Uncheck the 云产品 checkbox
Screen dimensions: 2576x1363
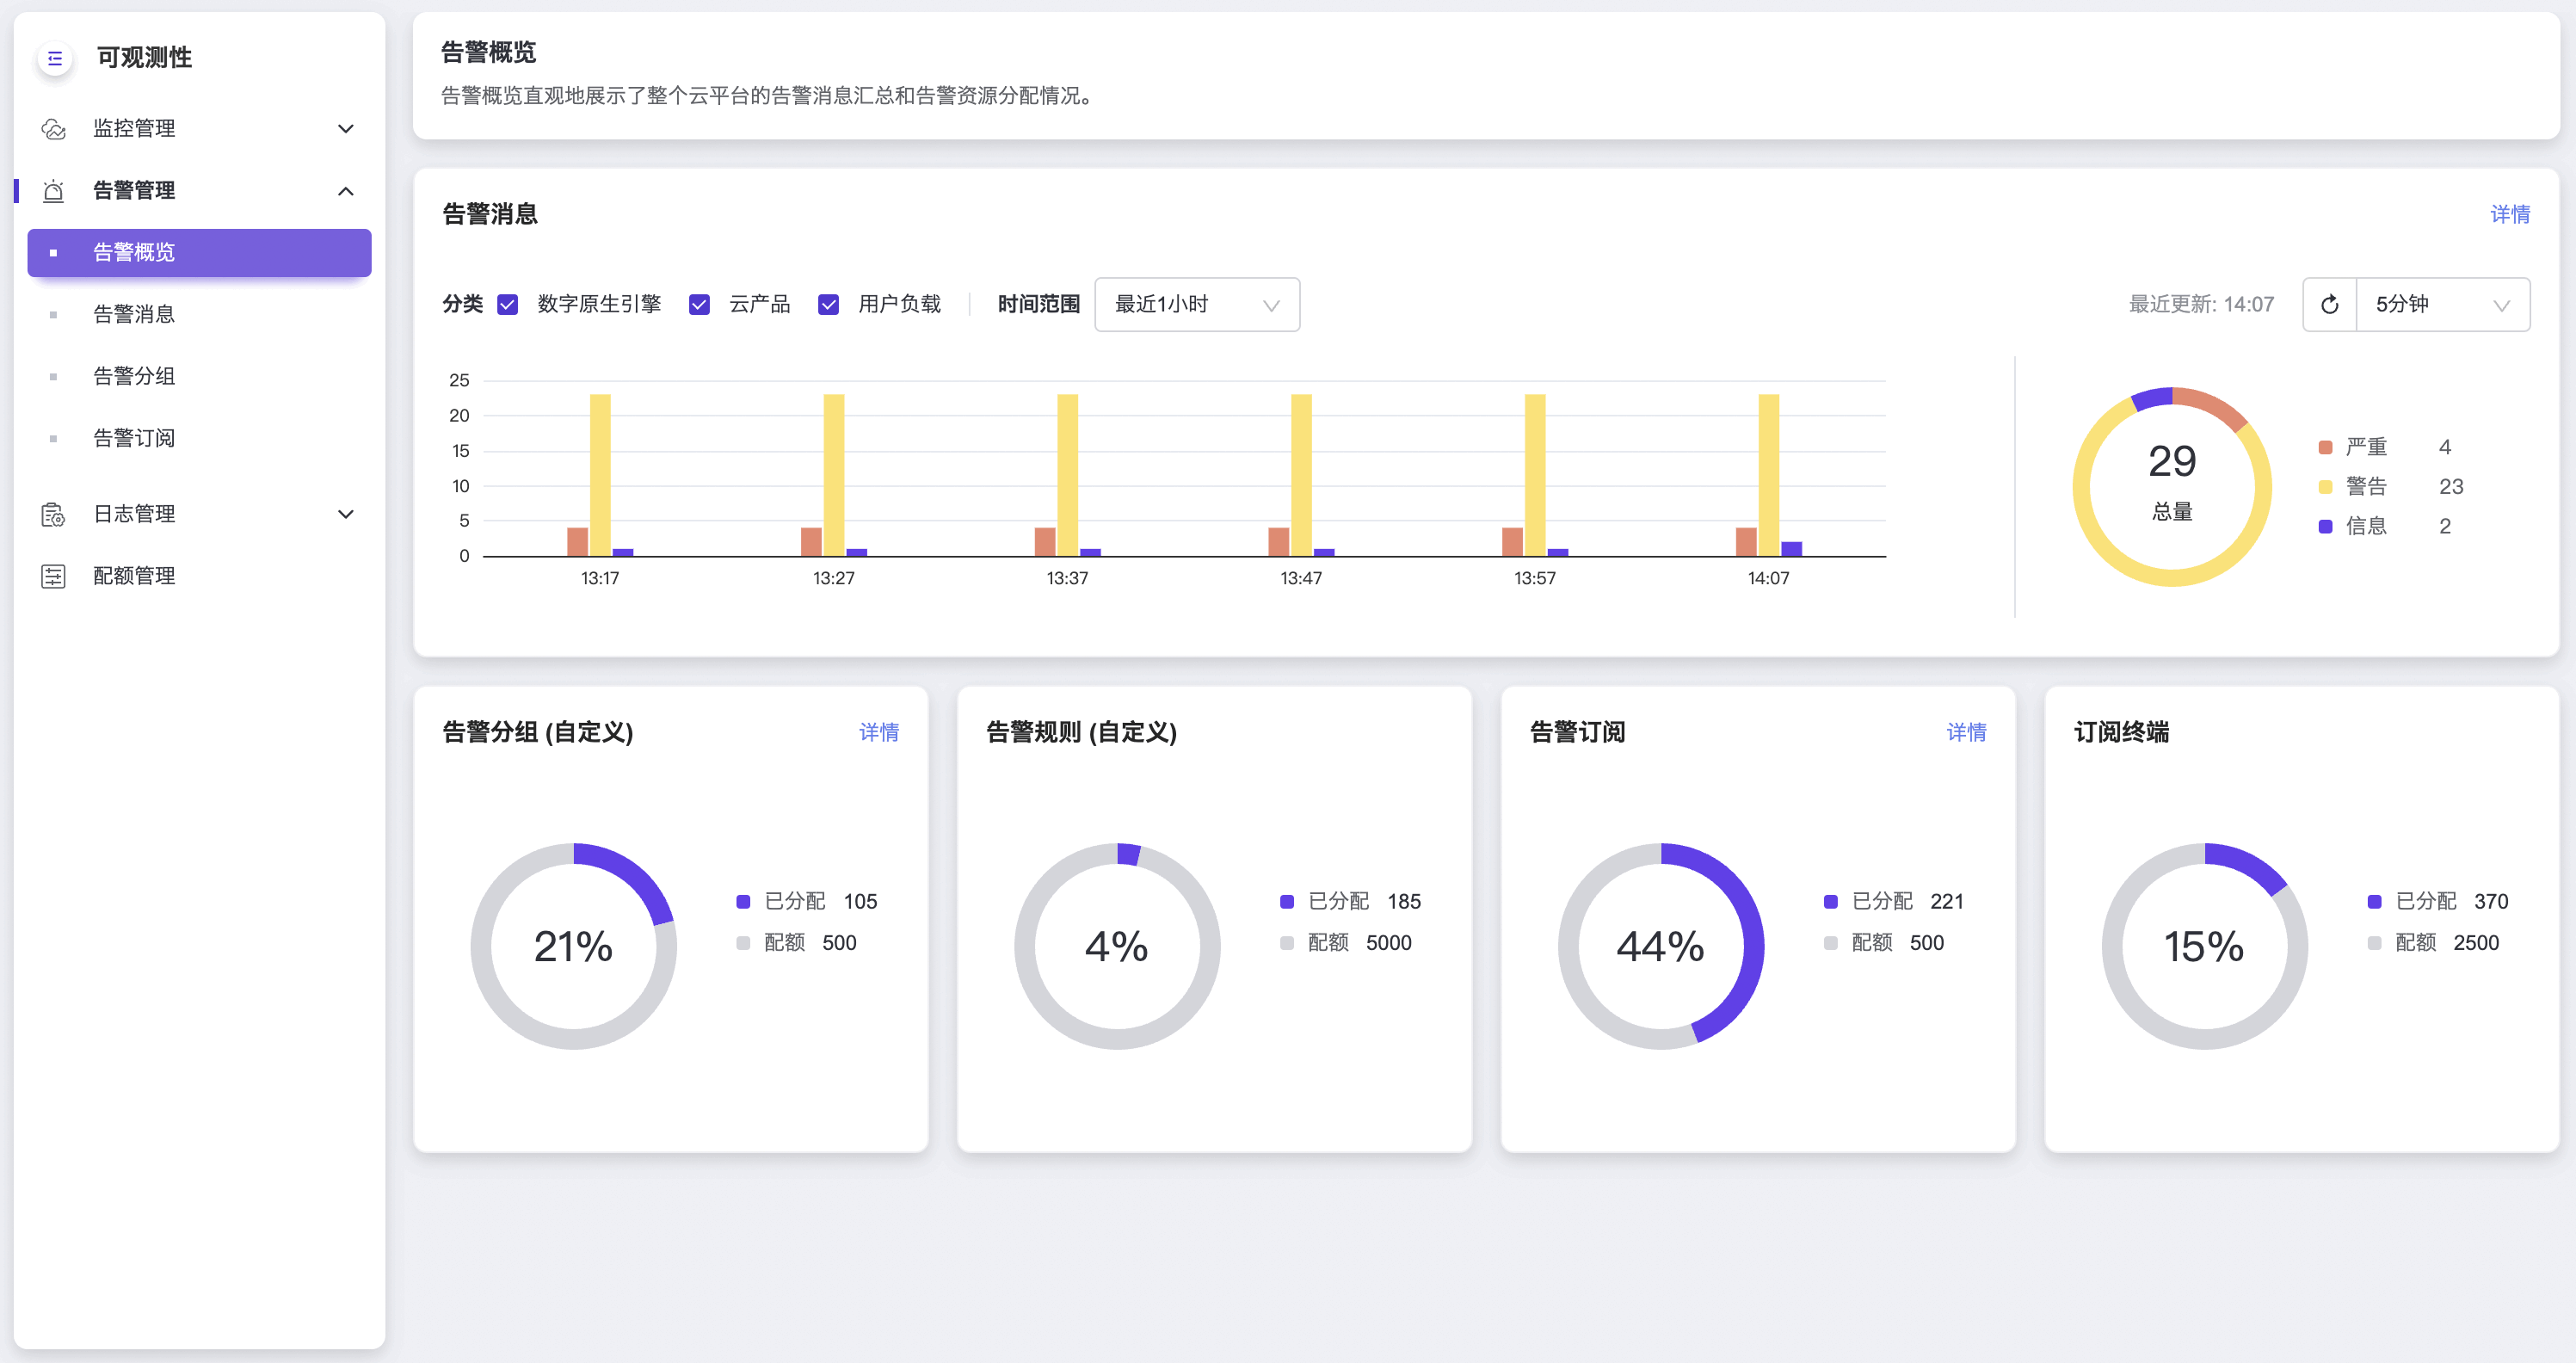click(699, 304)
